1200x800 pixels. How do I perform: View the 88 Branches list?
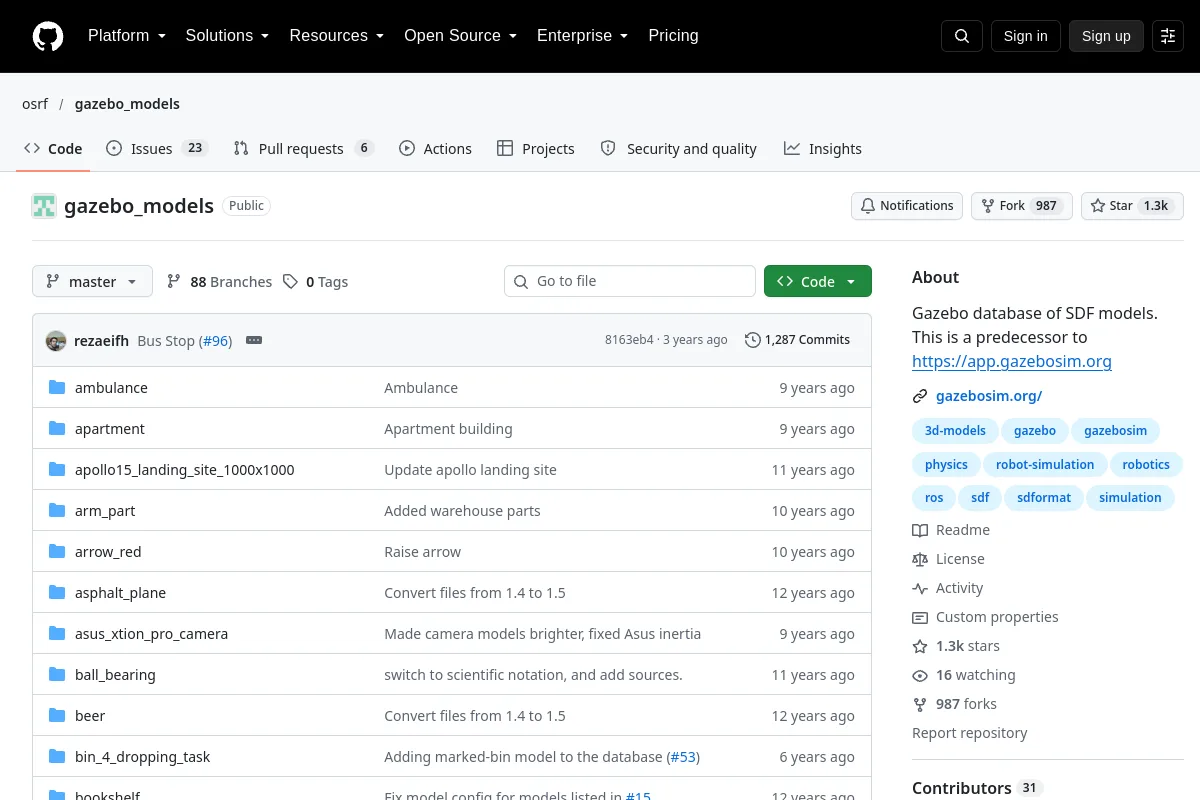click(219, 282)
